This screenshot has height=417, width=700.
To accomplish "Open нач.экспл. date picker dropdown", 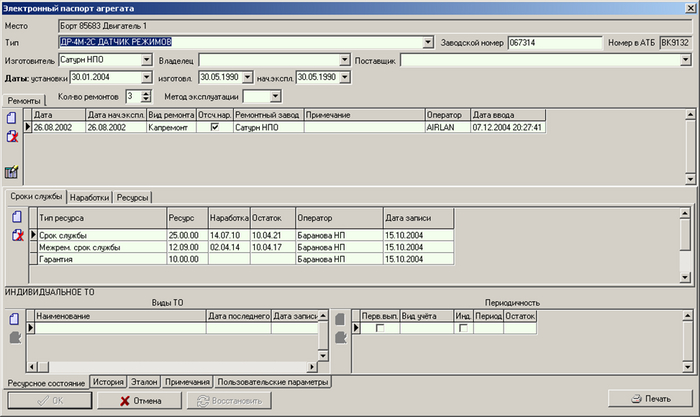I will [345, 77].
